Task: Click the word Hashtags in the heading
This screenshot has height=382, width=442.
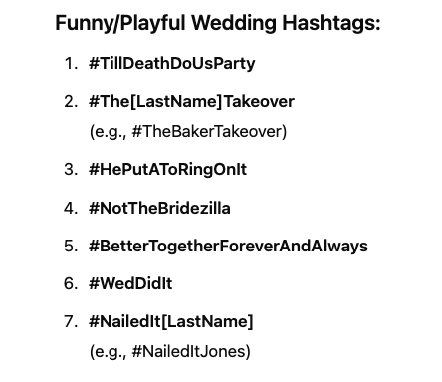Action: tap(331, 24)
